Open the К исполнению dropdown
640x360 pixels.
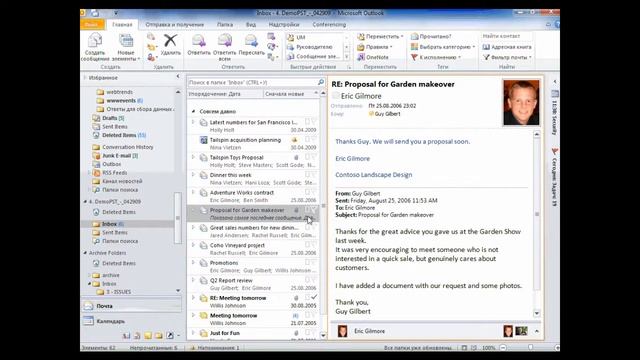[x=436, y=57]
